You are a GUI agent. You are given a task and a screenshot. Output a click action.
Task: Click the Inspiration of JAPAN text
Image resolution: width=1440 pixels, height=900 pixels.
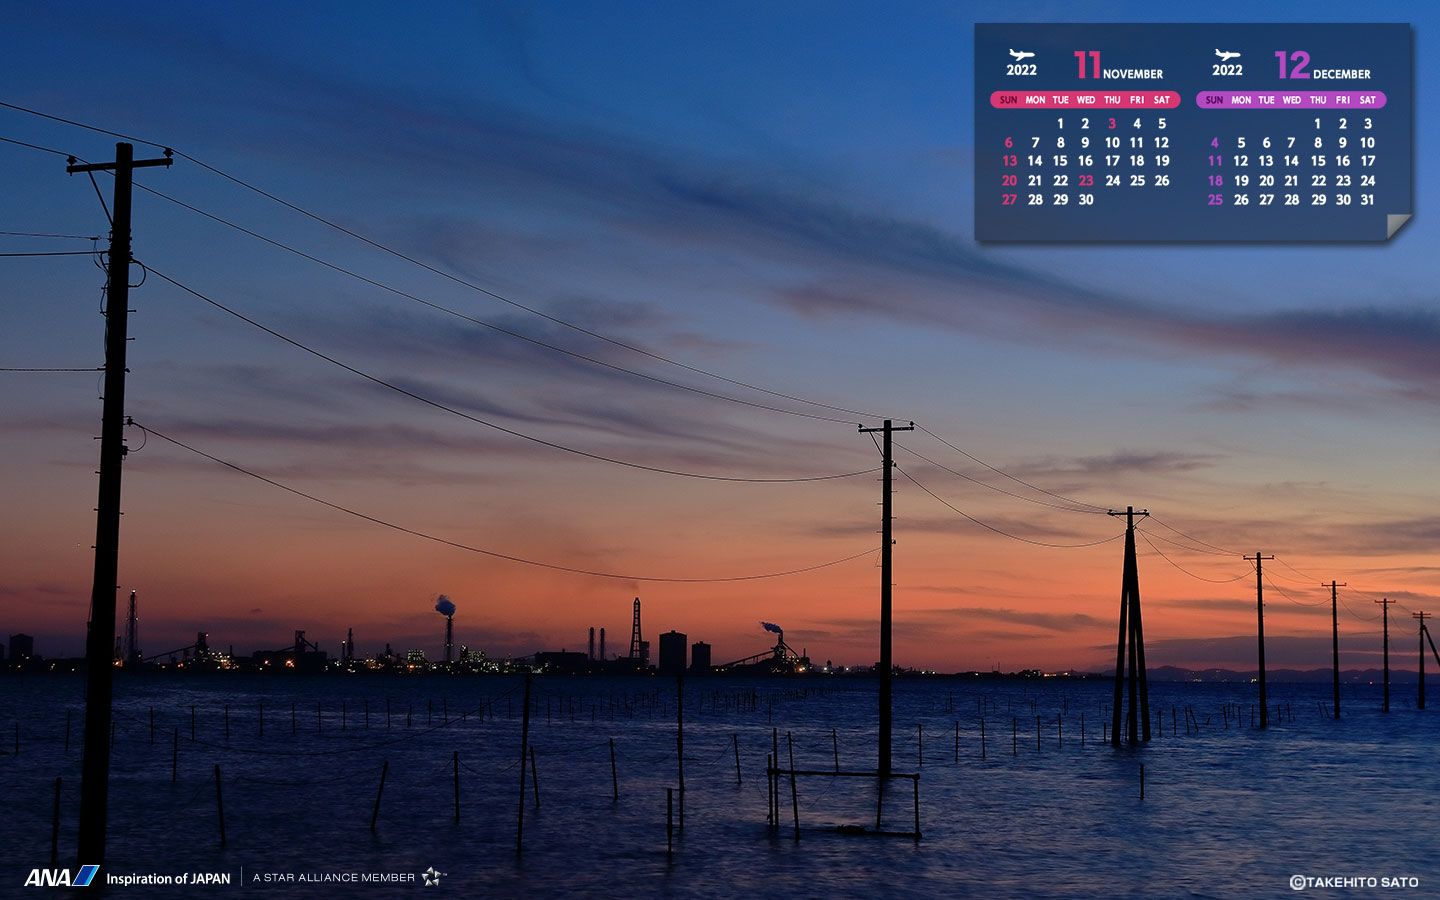[168, 879]
